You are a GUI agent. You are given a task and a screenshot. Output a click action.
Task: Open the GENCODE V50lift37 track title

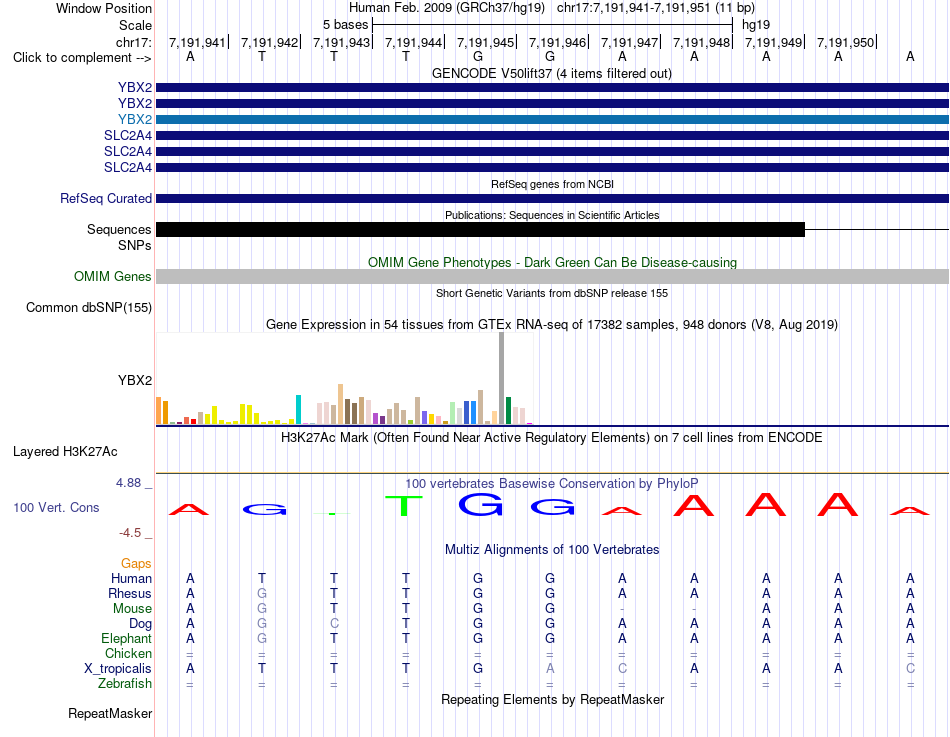click(551, 73)
